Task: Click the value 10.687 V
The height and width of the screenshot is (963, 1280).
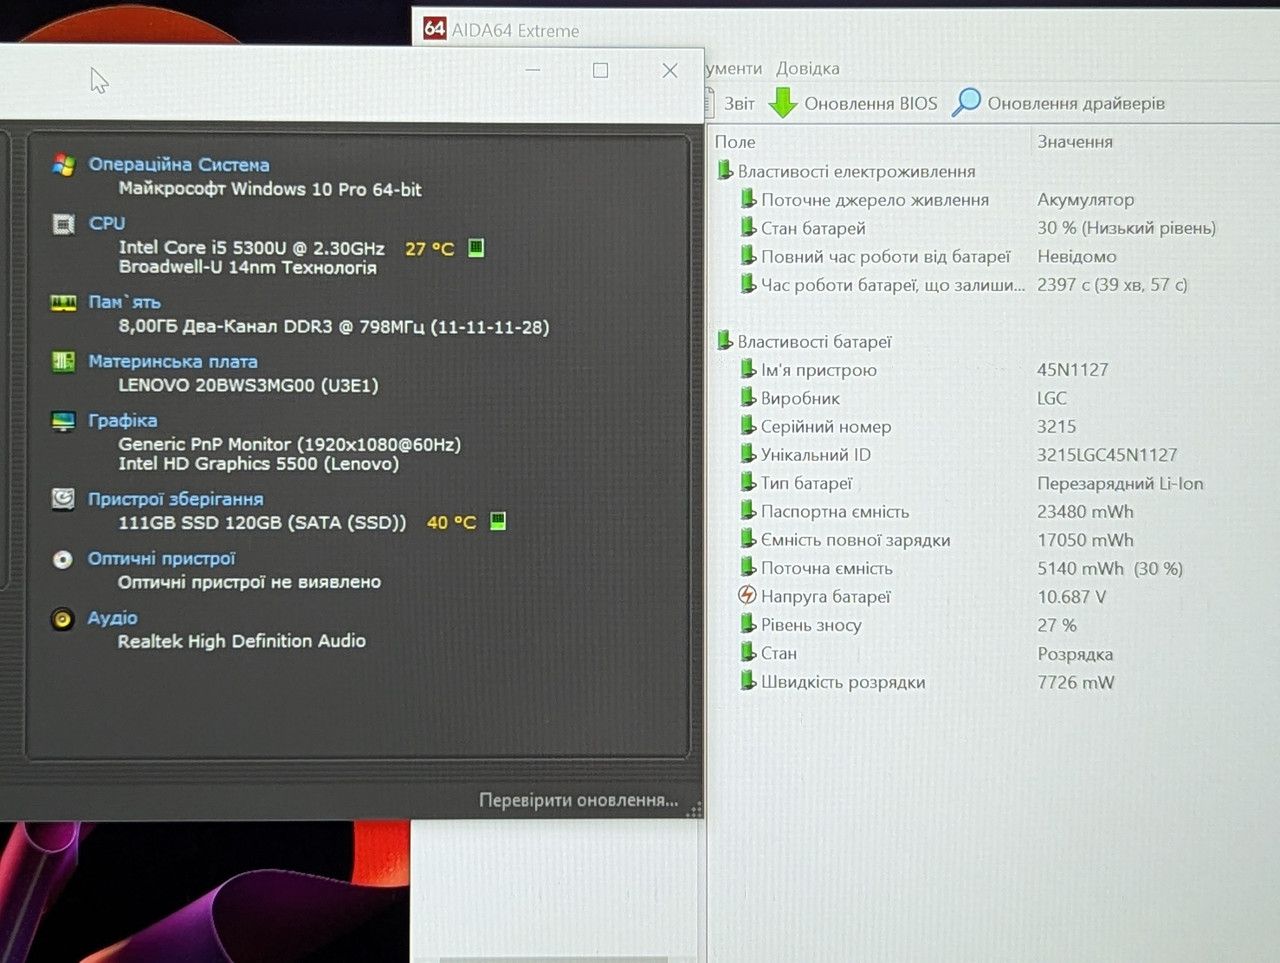Action: pos(1071,597)
